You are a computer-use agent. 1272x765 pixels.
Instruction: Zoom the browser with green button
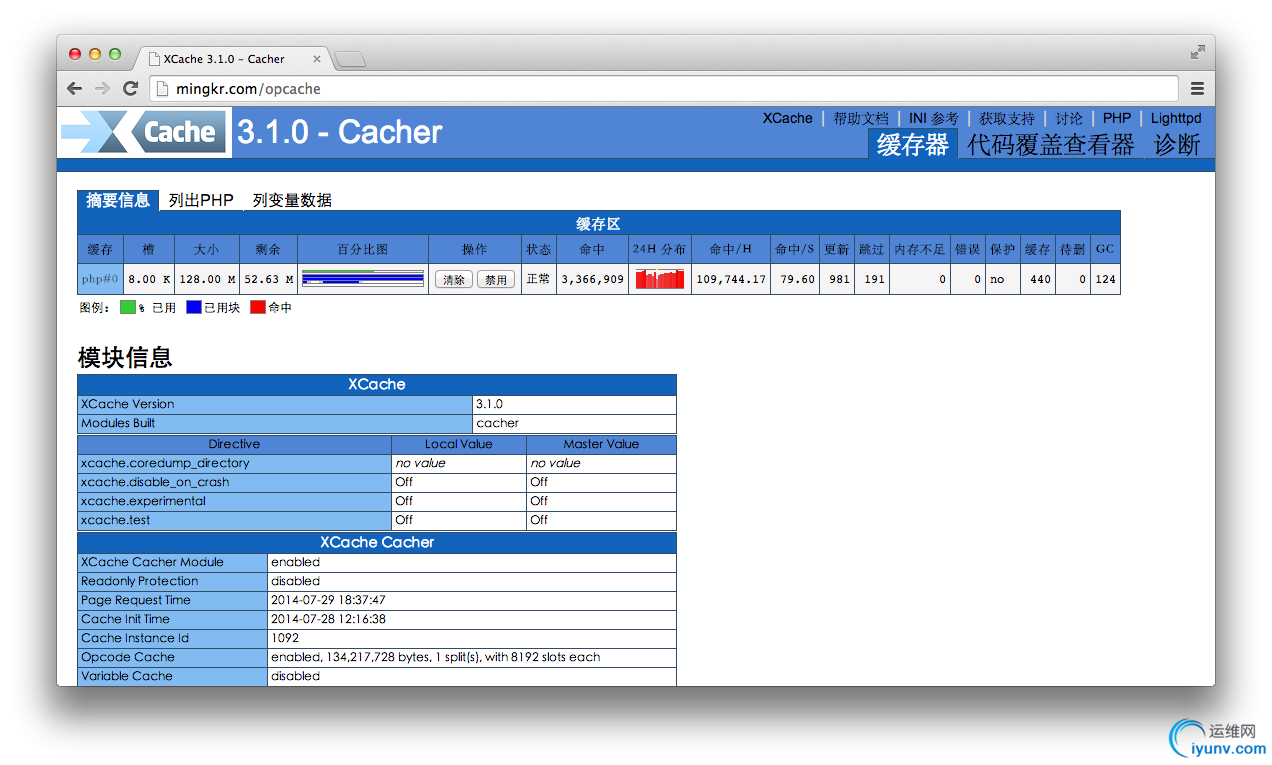coord(115,54)
